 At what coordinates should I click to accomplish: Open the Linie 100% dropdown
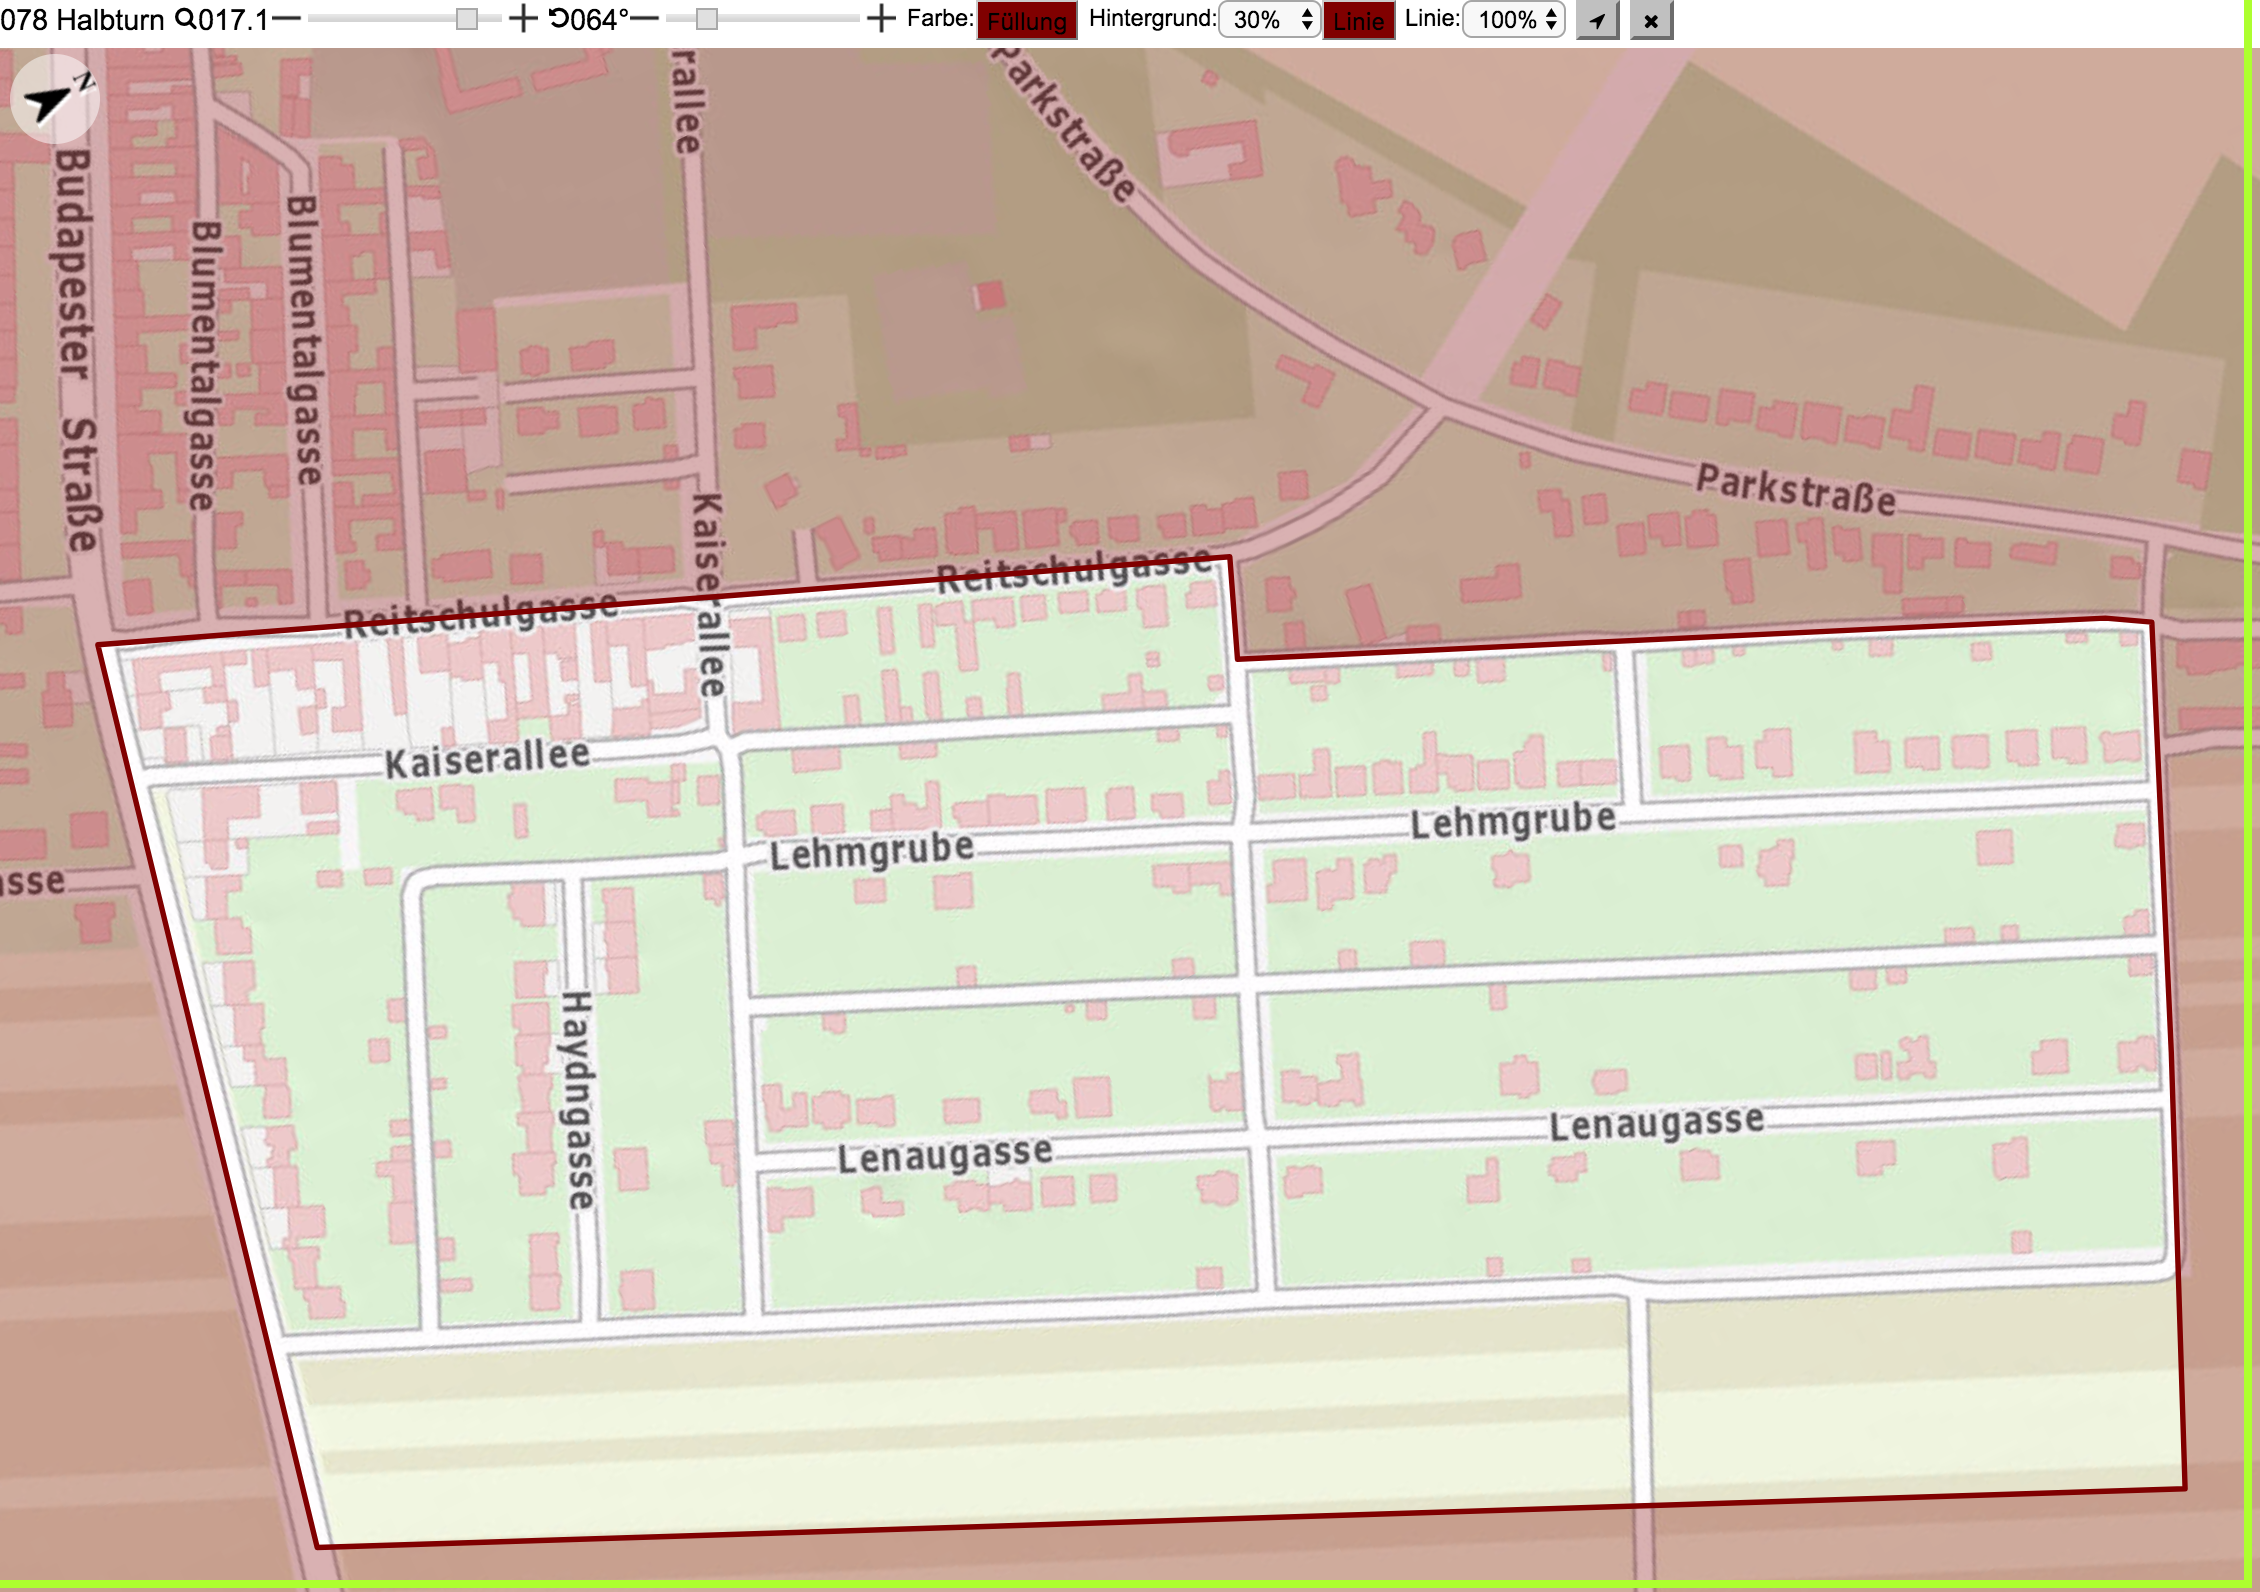tap(1514, 20)
